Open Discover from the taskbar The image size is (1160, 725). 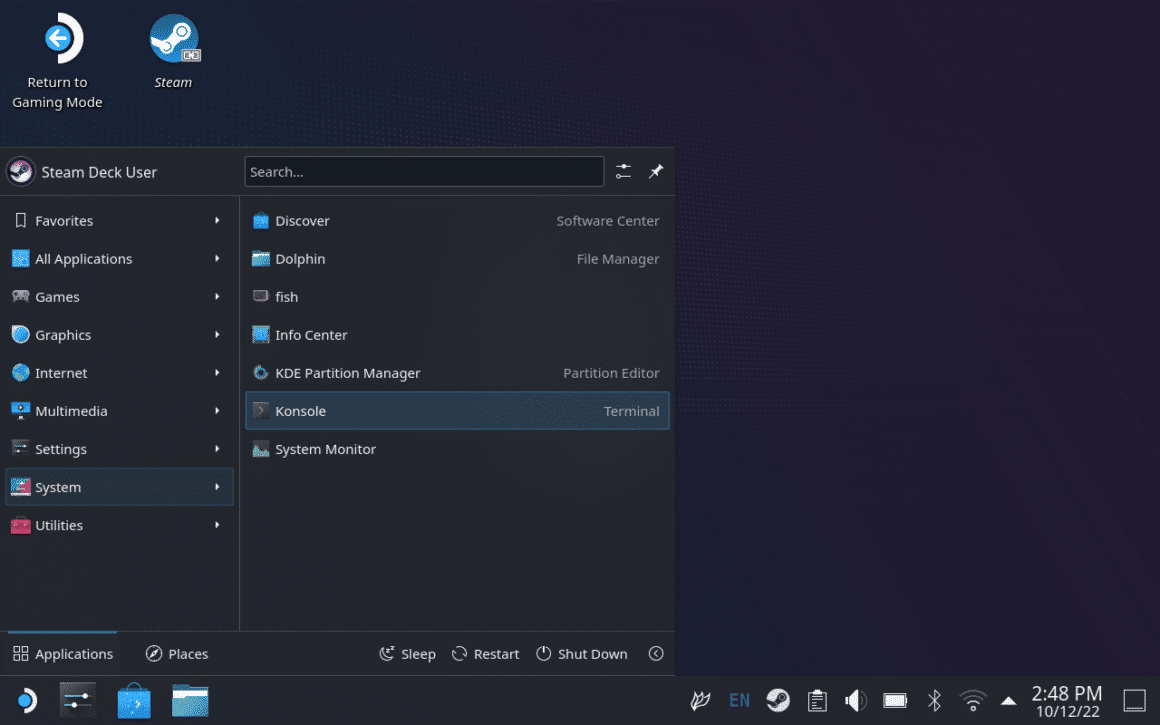[x=134, y=700]
